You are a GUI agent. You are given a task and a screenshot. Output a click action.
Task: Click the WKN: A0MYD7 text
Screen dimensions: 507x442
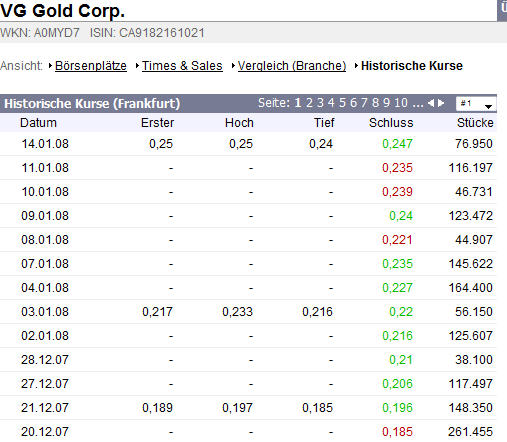pos(40,33)
